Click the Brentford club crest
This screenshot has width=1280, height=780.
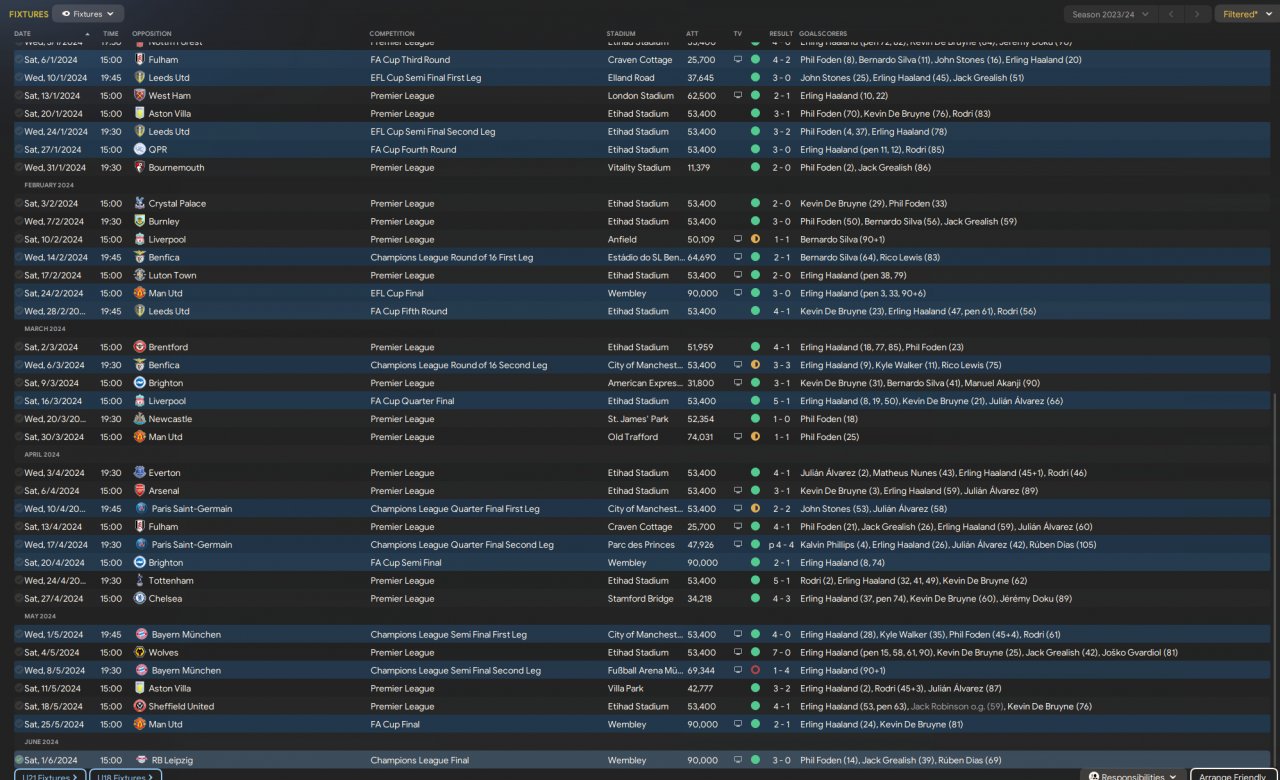[x=139, y=347]
